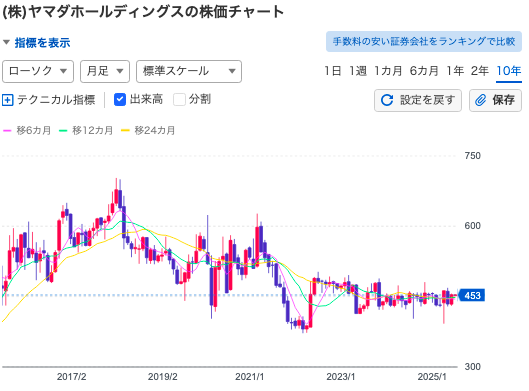This screenshot has height=391, width=529.
Task: Click the 2021/1 date axis label
Action: 250,377
